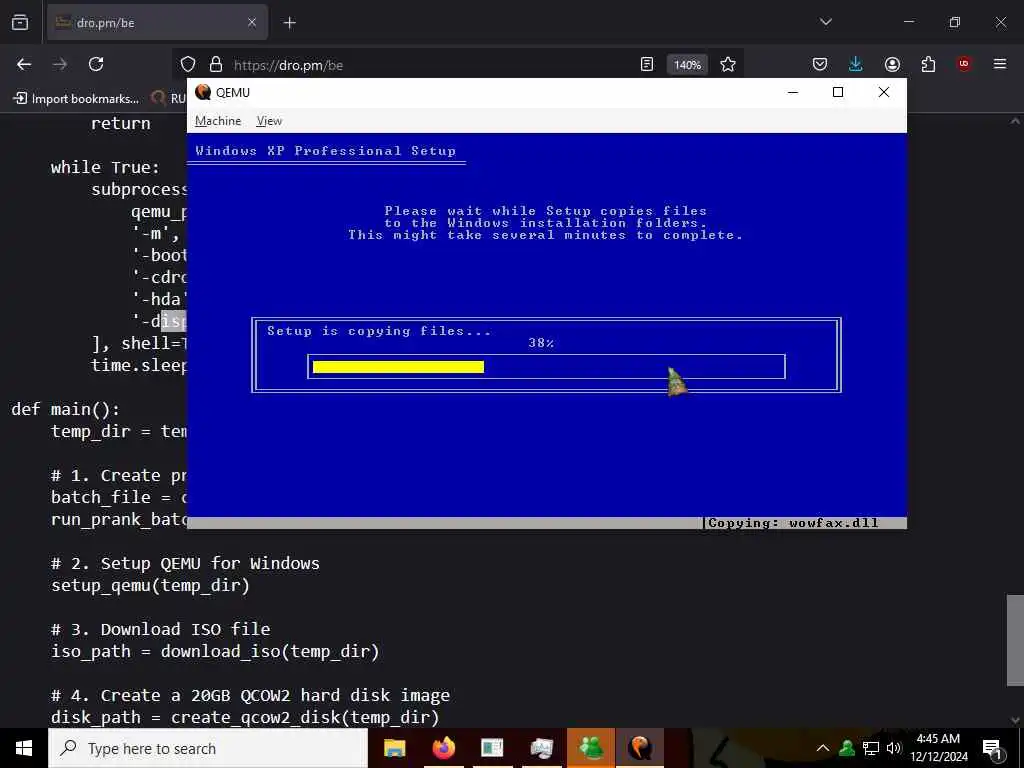Viewport: 1024px width, 768px height.
Task: Reload the current Firefox page
Action: coord(96,64)
